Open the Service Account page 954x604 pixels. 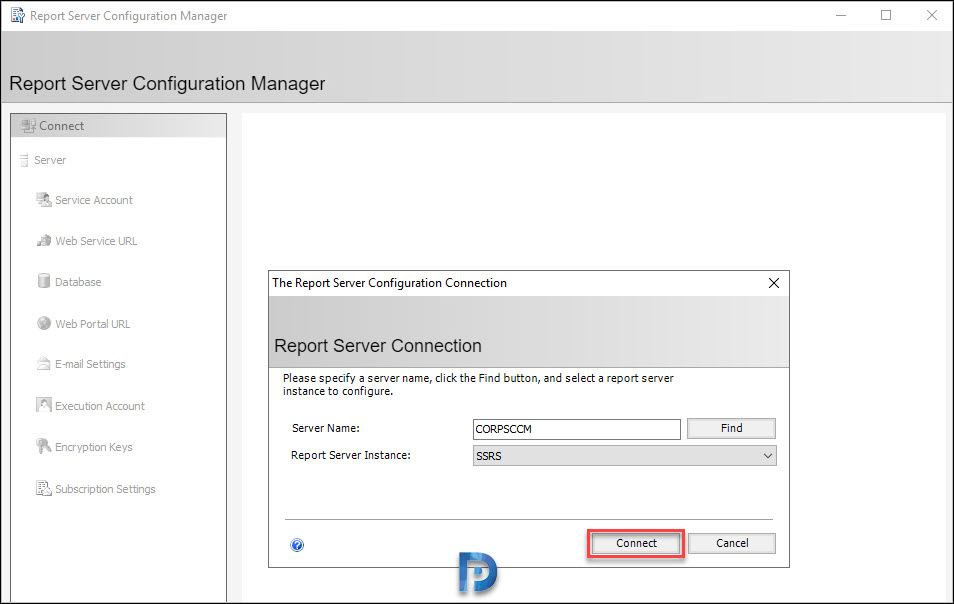[x=94, y=200]
